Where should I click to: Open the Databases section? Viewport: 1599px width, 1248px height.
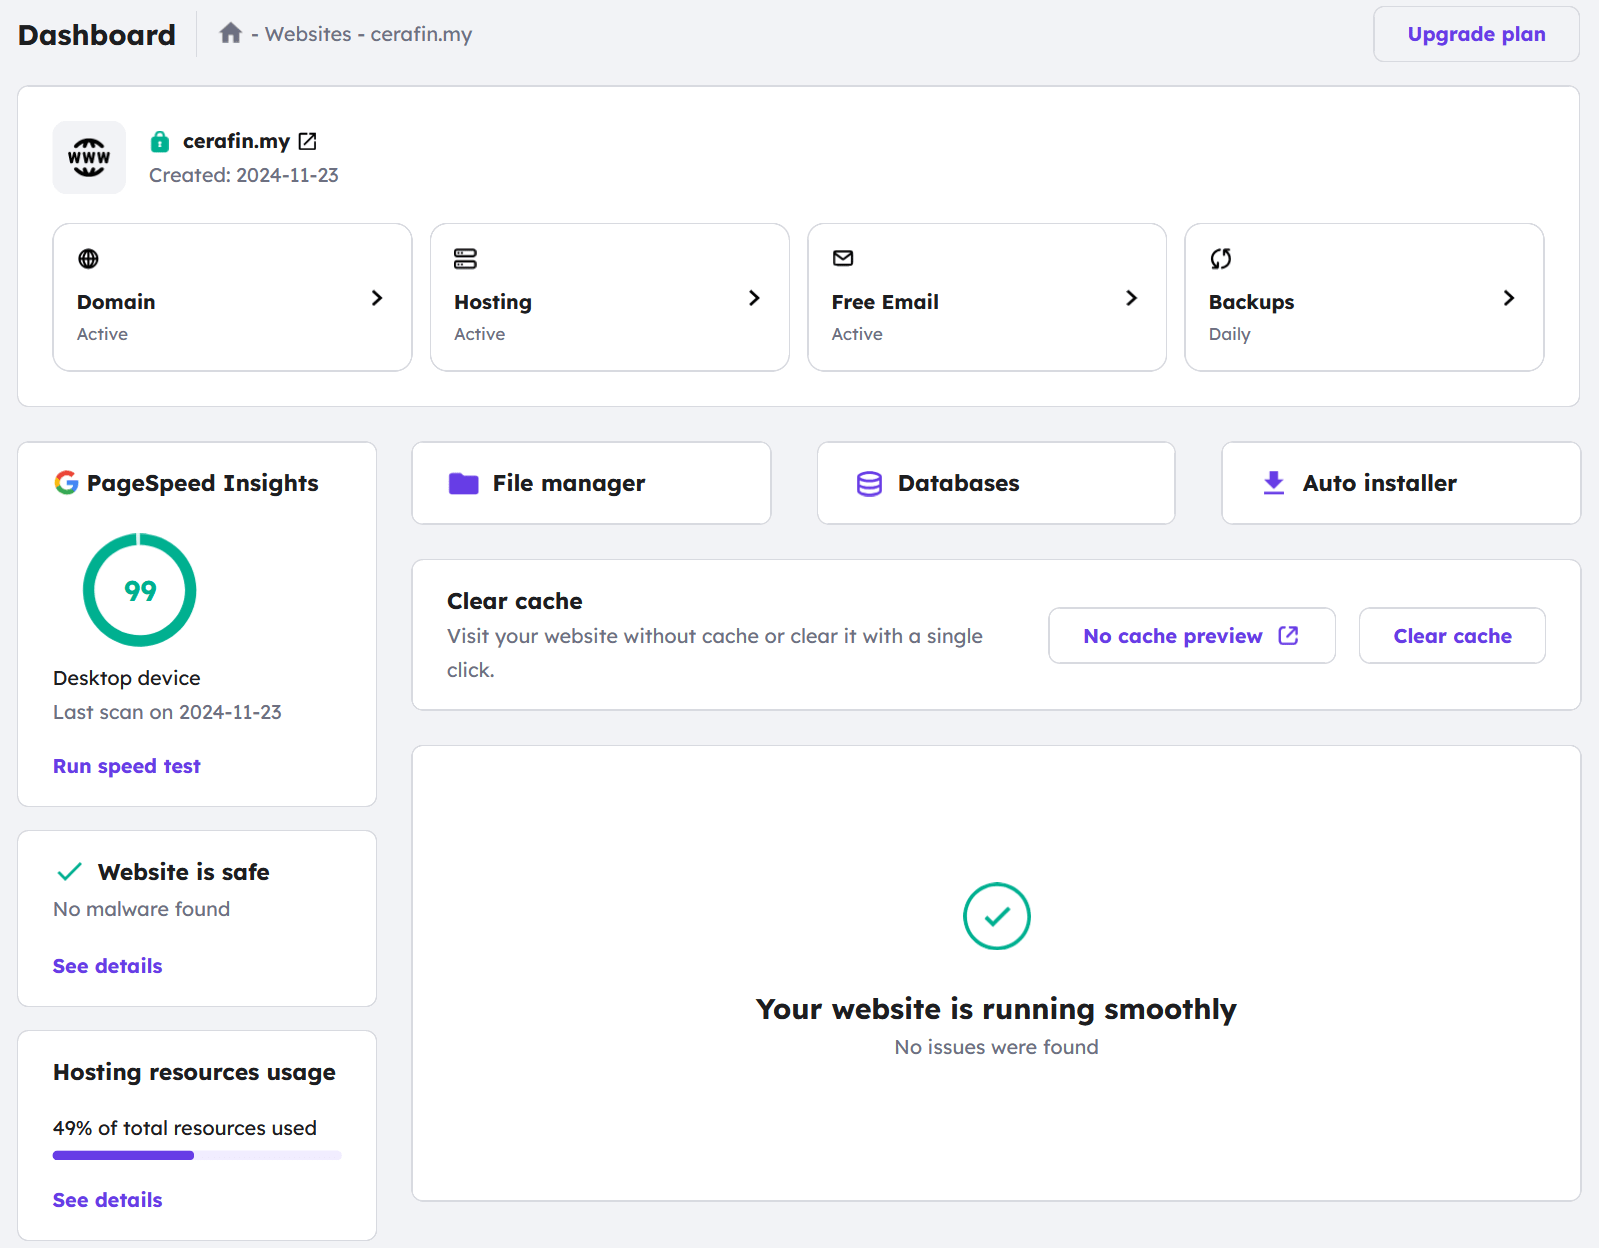point(996,483)
